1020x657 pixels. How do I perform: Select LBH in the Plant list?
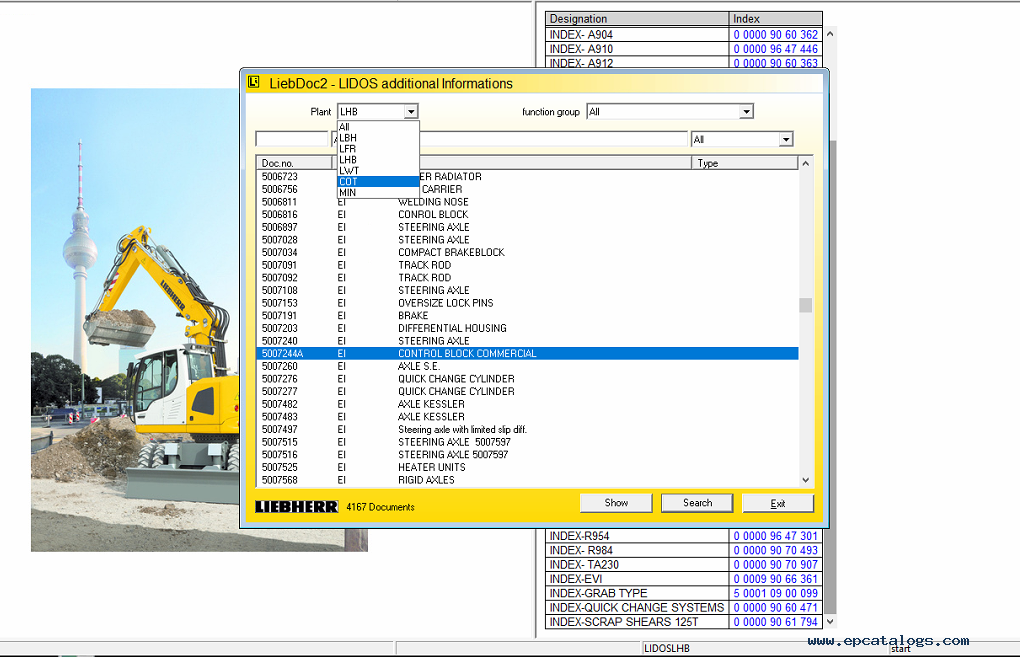click(377, 138)
